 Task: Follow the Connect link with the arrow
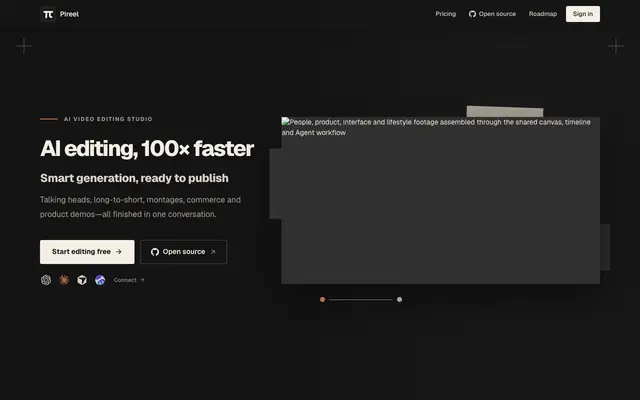point(129,280)
